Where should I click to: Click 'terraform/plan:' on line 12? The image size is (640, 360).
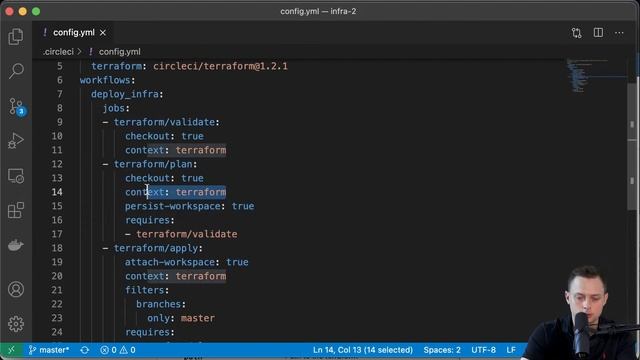[x=156, y=164]
